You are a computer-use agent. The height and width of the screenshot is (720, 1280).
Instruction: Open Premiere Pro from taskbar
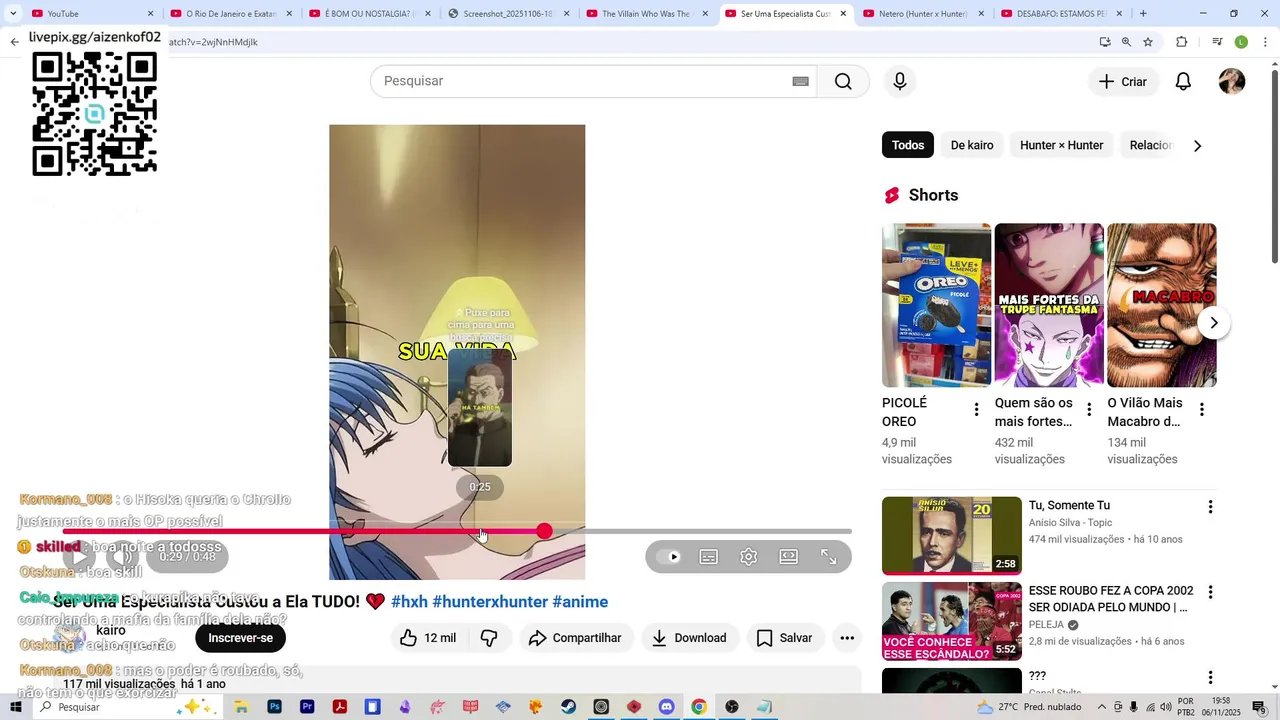point(307,707)
